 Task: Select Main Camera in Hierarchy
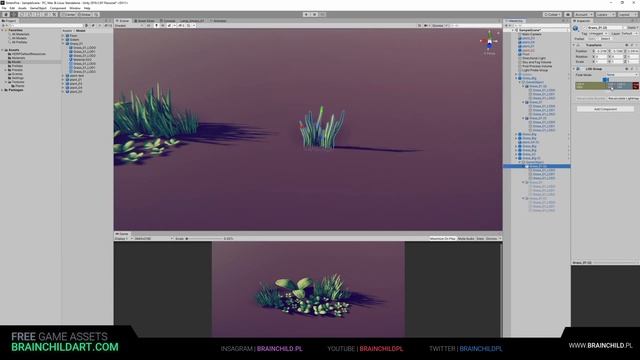(x=531, y=34)
